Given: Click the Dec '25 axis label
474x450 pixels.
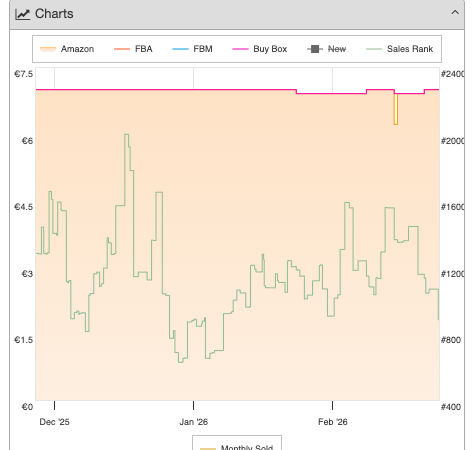Looking at the screenshot, I should (x=54, y=422).
